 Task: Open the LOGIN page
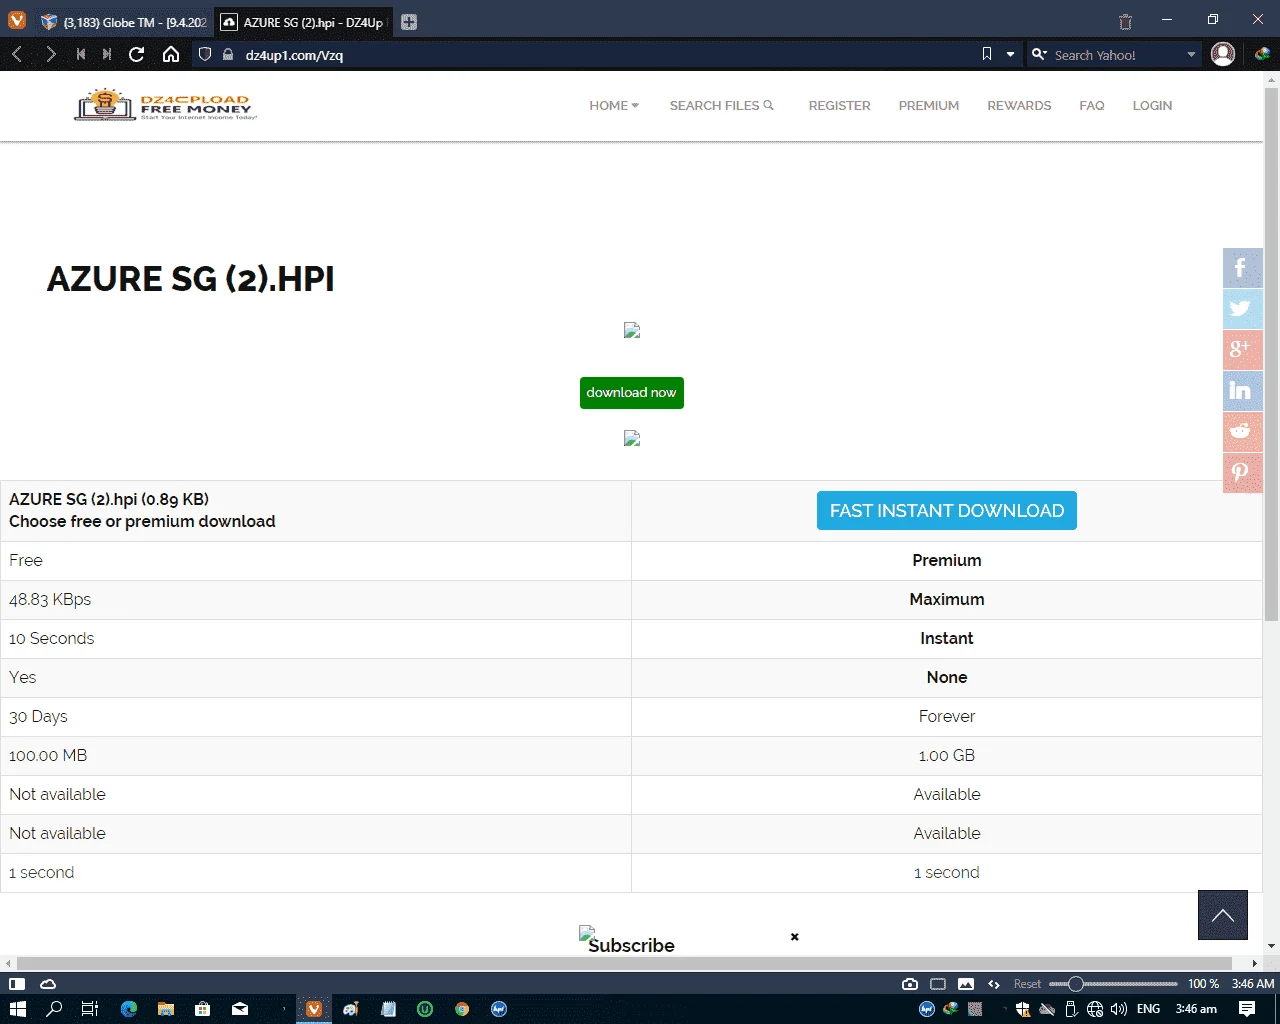pyautogui.click(x=1152, y=105)
